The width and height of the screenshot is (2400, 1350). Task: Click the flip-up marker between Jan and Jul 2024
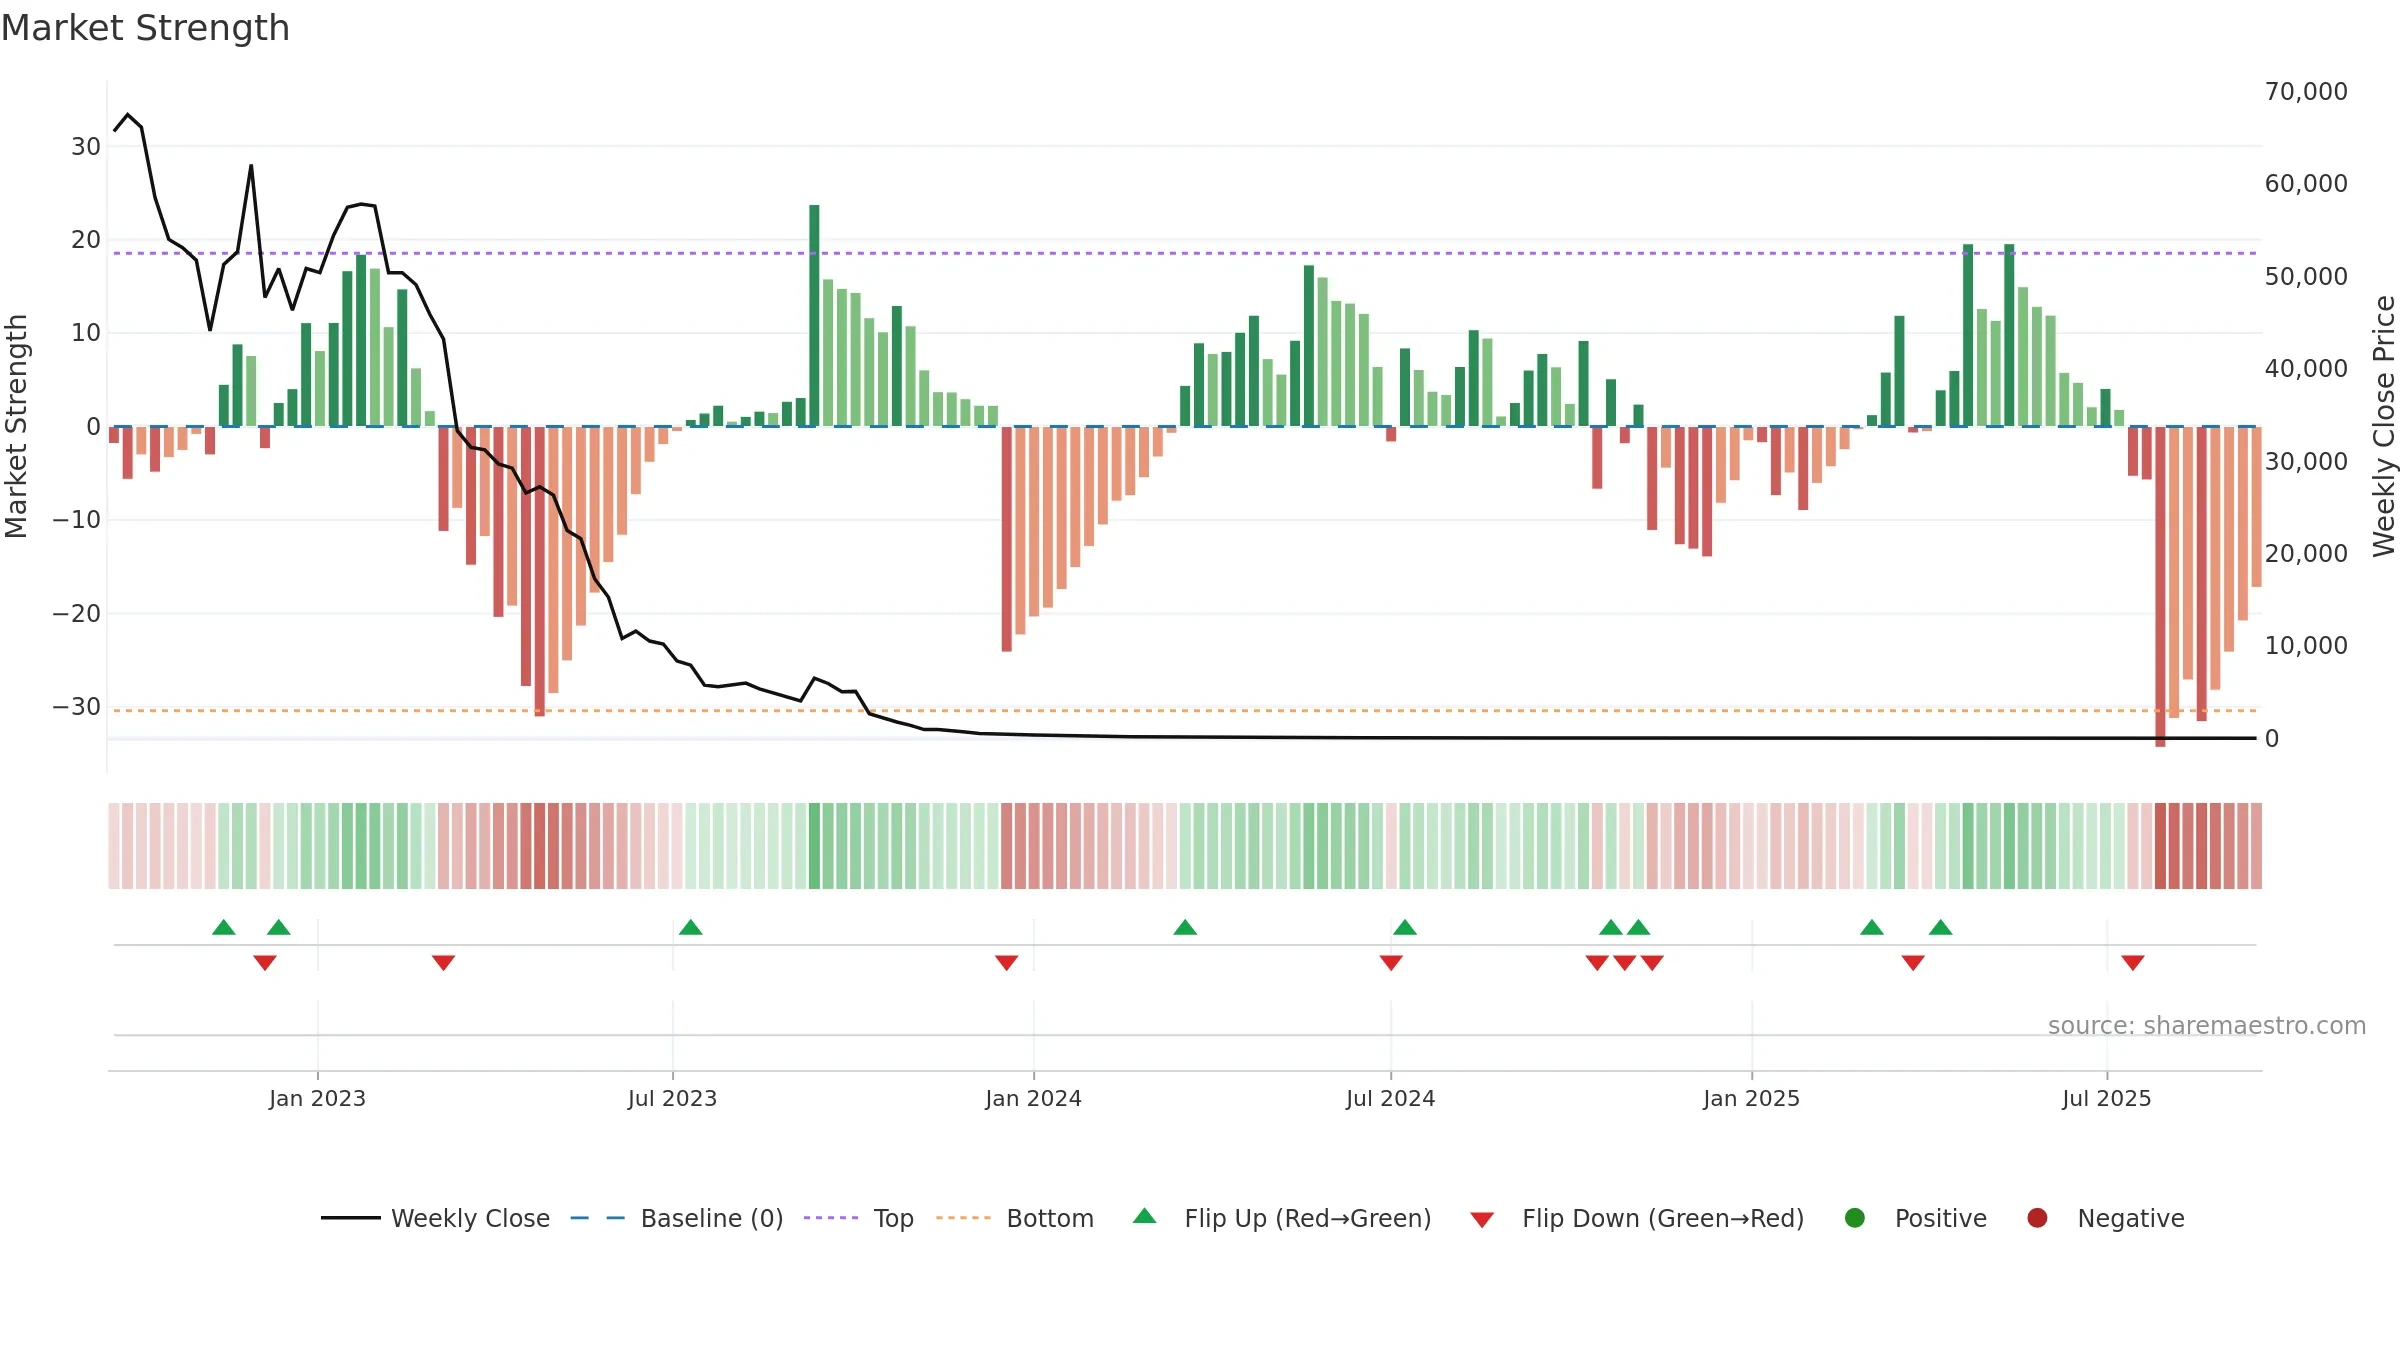click(x=1185, y=927)
